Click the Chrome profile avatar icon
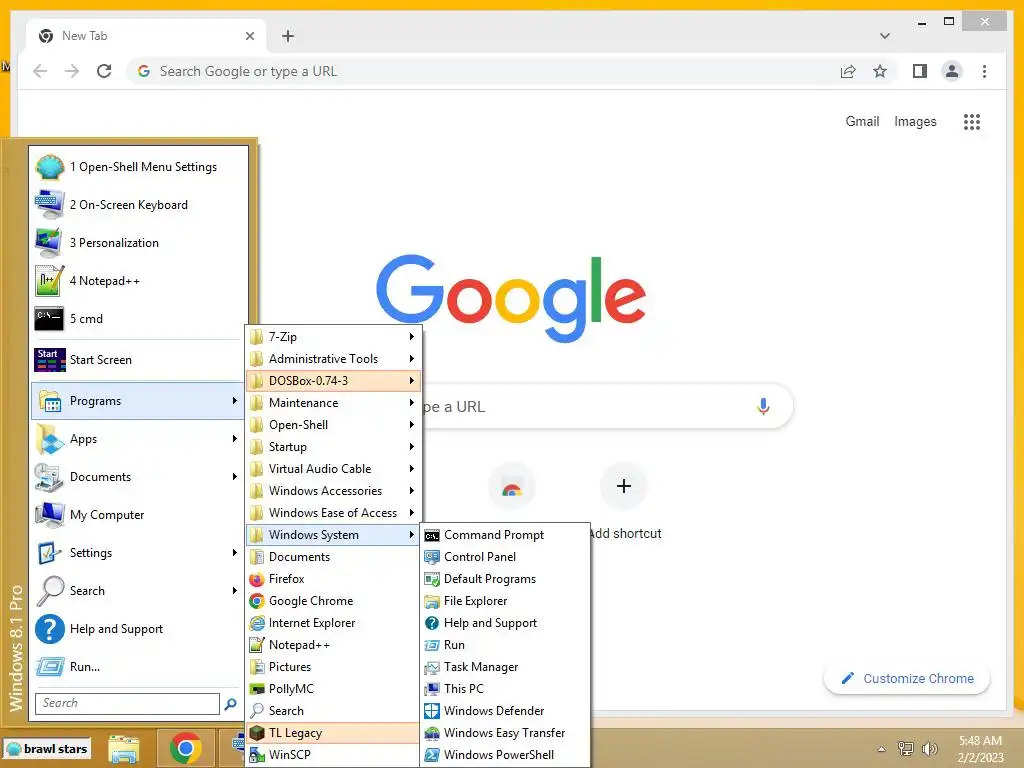 point(952,71)
